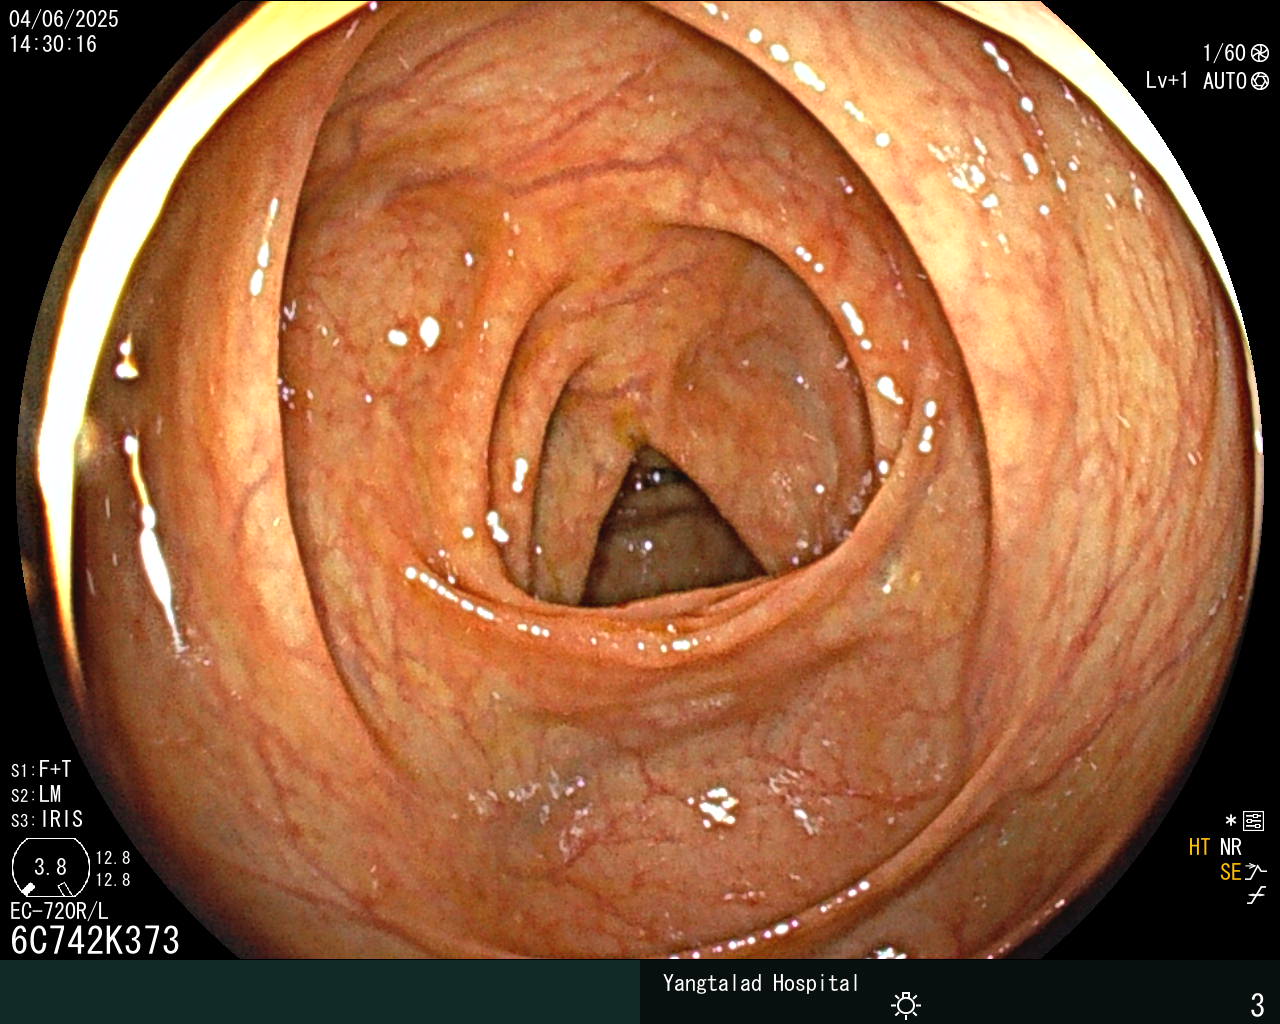Click the scope tip diagram showing 3.8
Screen dimensions: 1280x1024
tap(51, 867)
